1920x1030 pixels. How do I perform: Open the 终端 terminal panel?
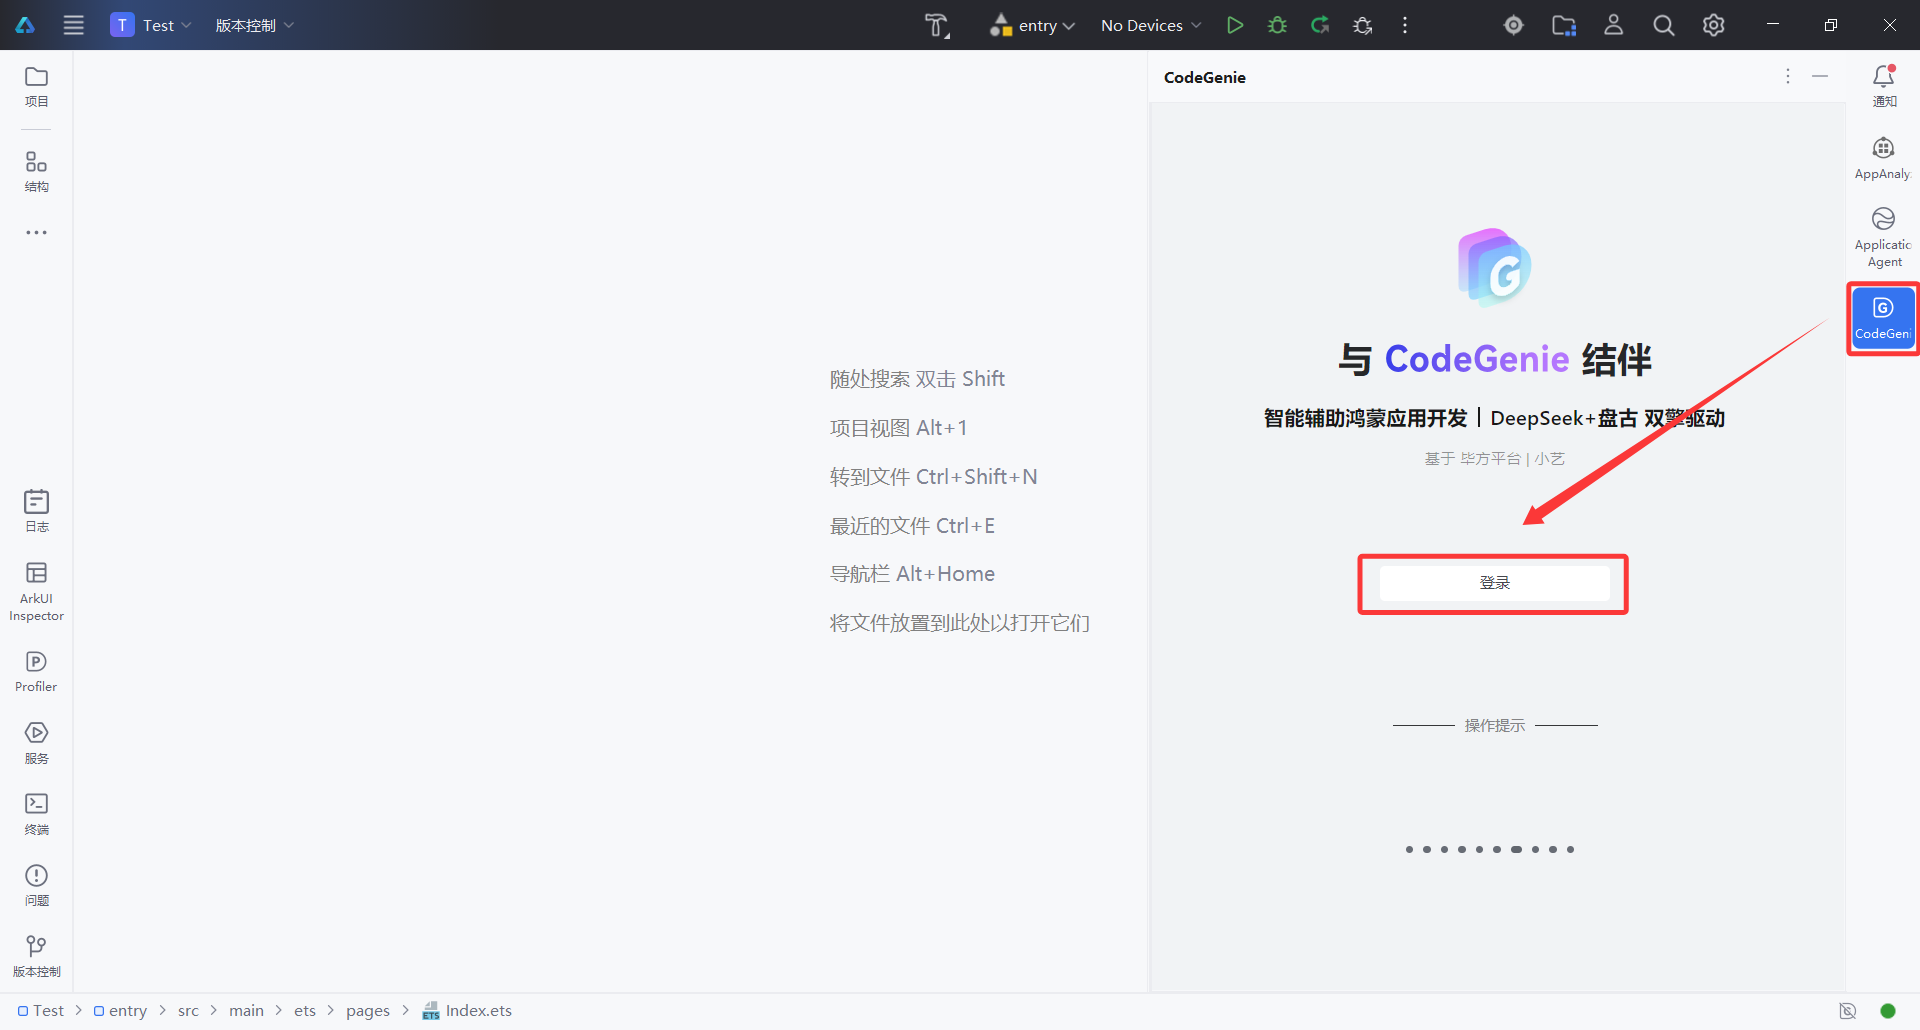click(x=36, y=815)
